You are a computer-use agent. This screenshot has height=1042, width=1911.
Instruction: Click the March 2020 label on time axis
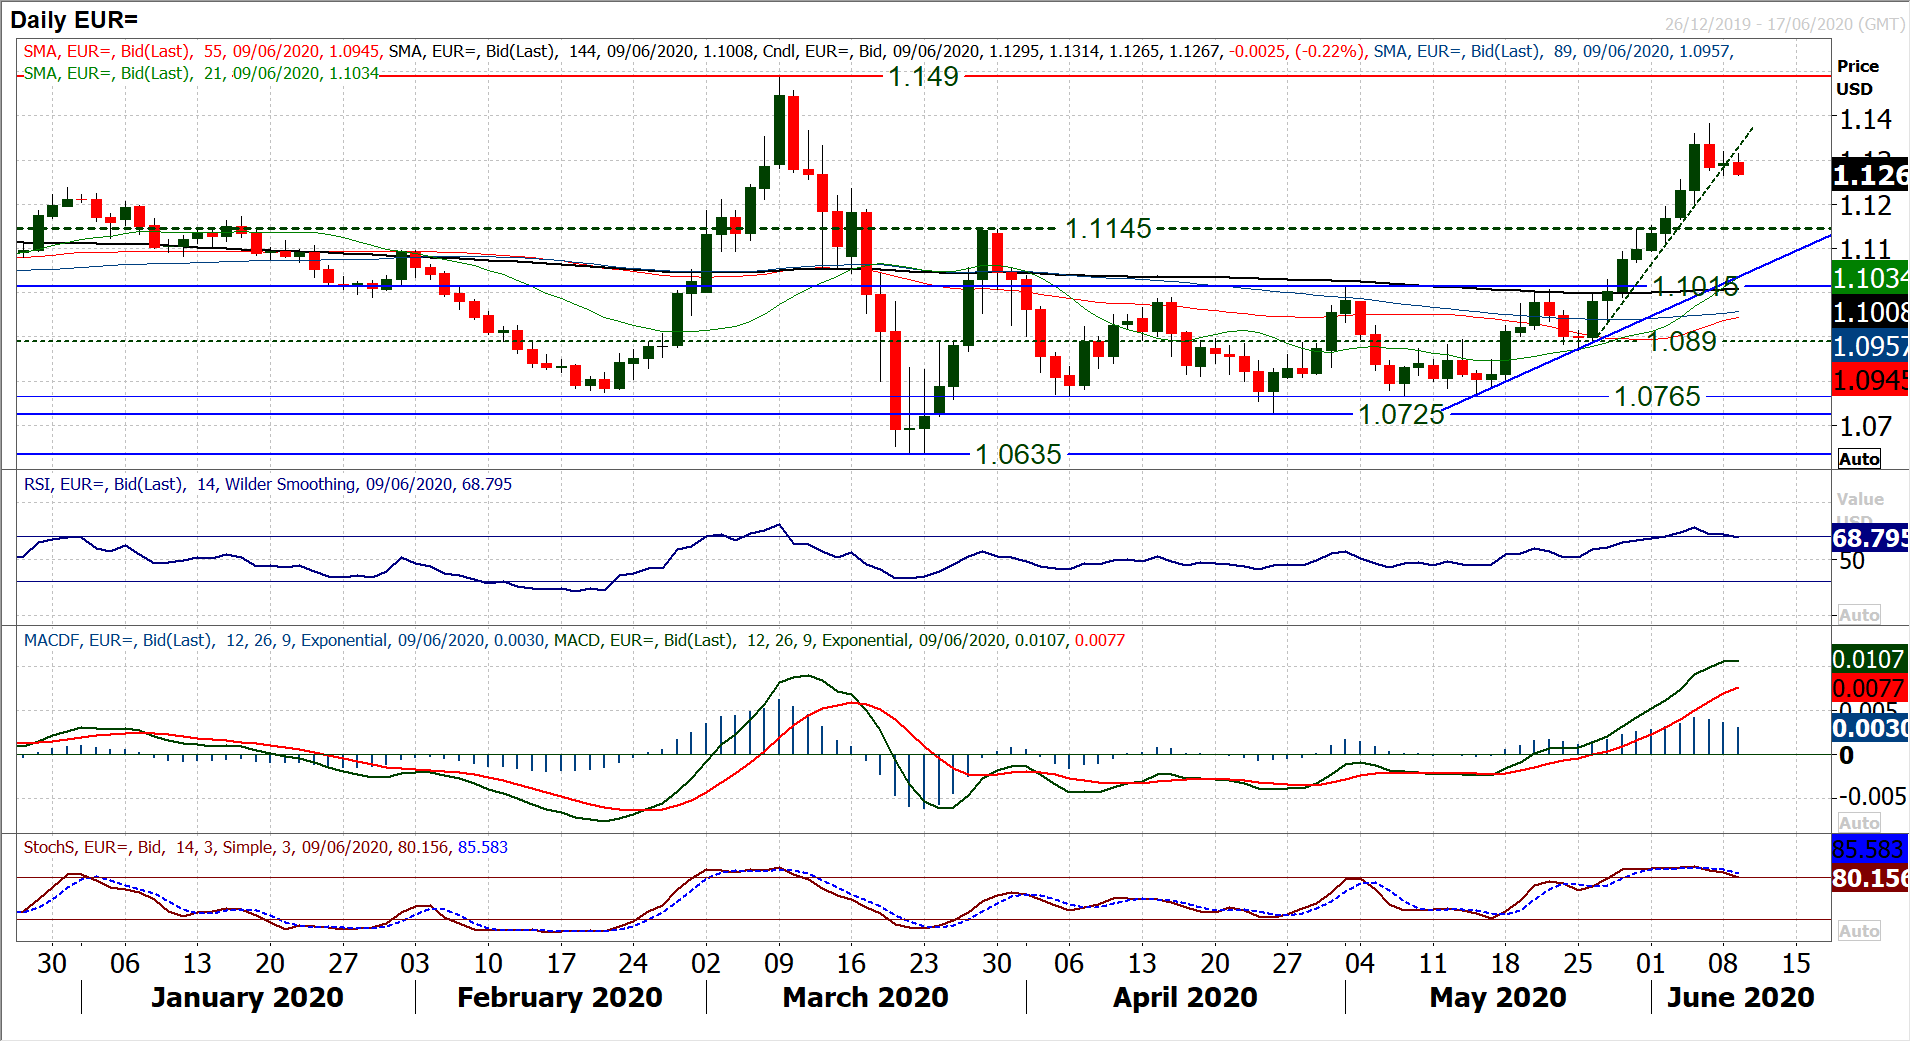point(865,998)
